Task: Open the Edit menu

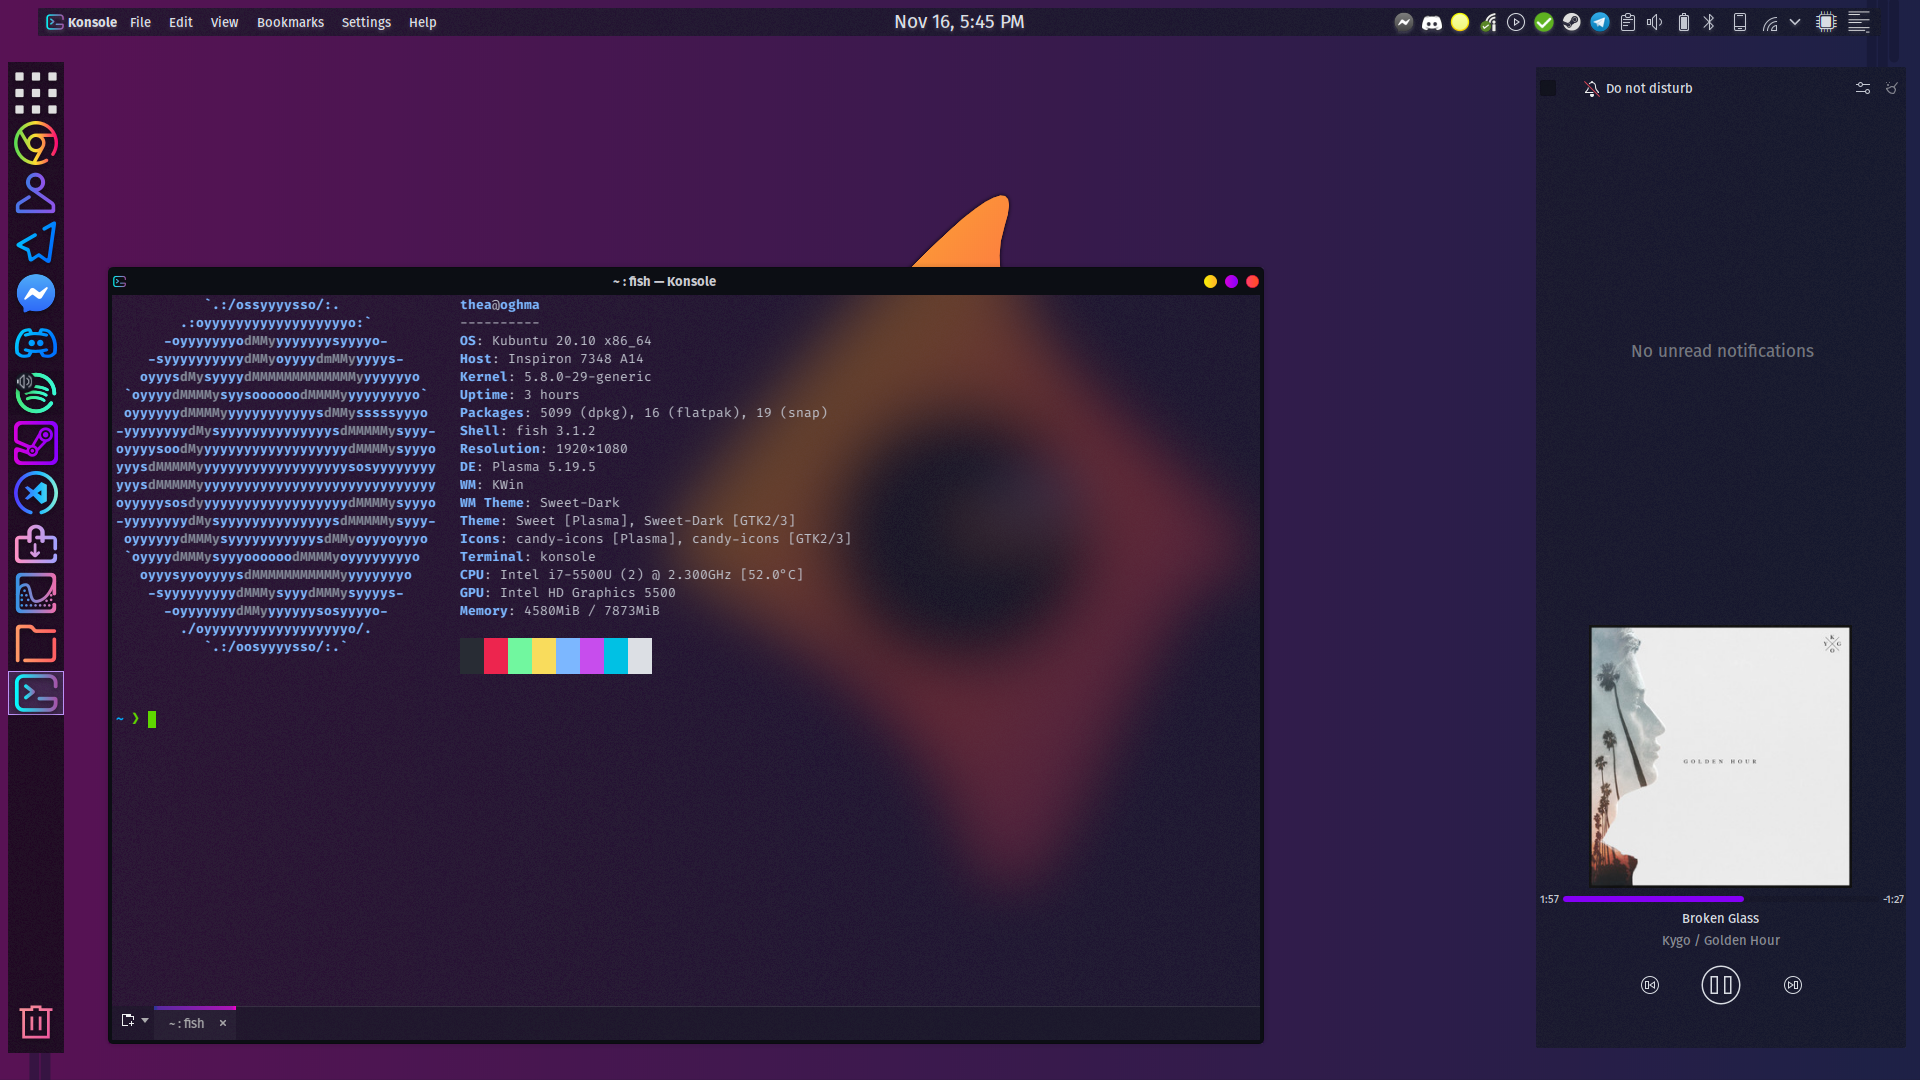Action: [x=181, y=22]
